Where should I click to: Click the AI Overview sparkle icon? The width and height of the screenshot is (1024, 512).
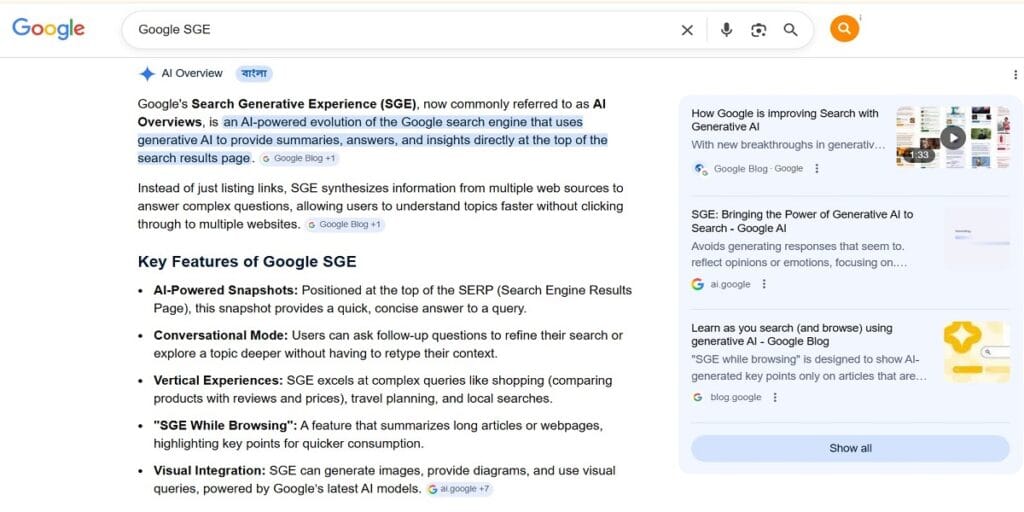[147, 74]
